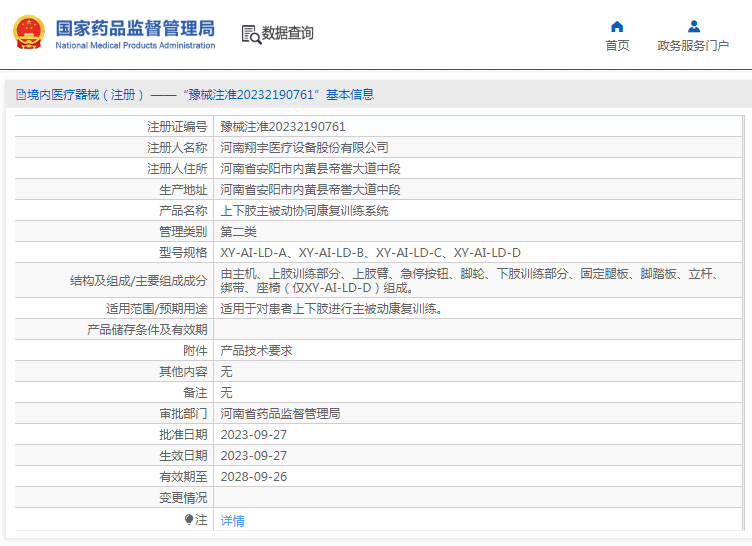The height and width of the screenshot is (546, 752).
Task: Click expiry date 2028-09-26
Action: [x=254, y=477]
